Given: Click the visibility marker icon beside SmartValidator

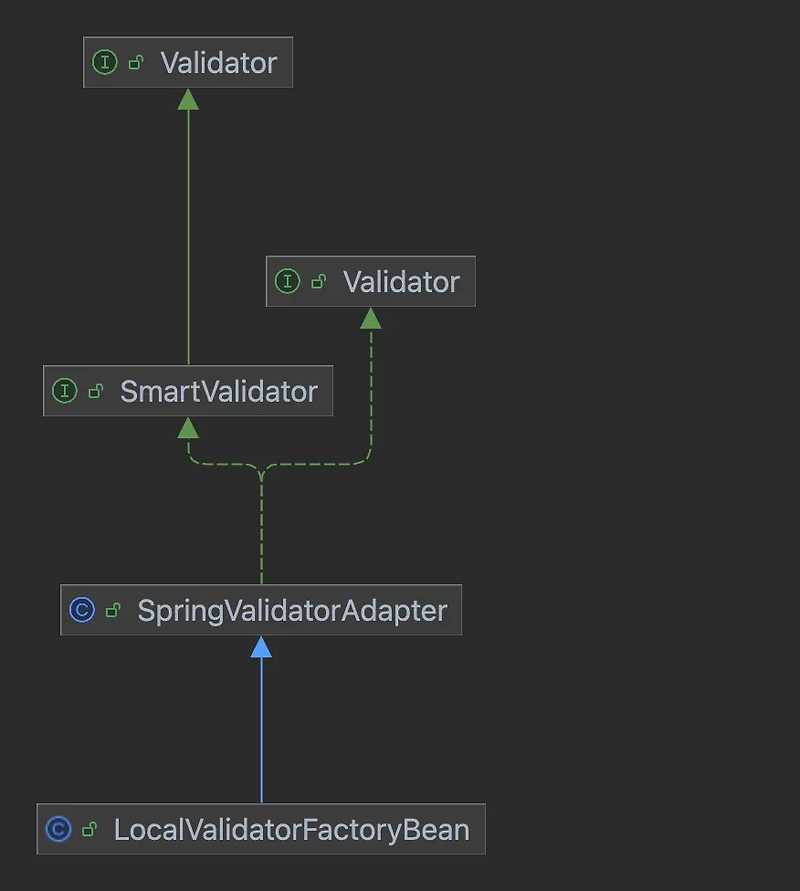Looking at the screenshot, I should pos(95,391).
